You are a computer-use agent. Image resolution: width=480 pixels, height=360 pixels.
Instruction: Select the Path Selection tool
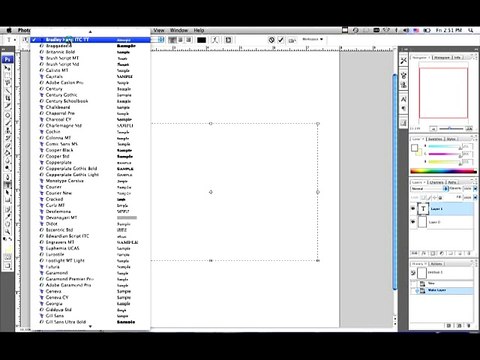pyautogui.click(x=7, y=193)
